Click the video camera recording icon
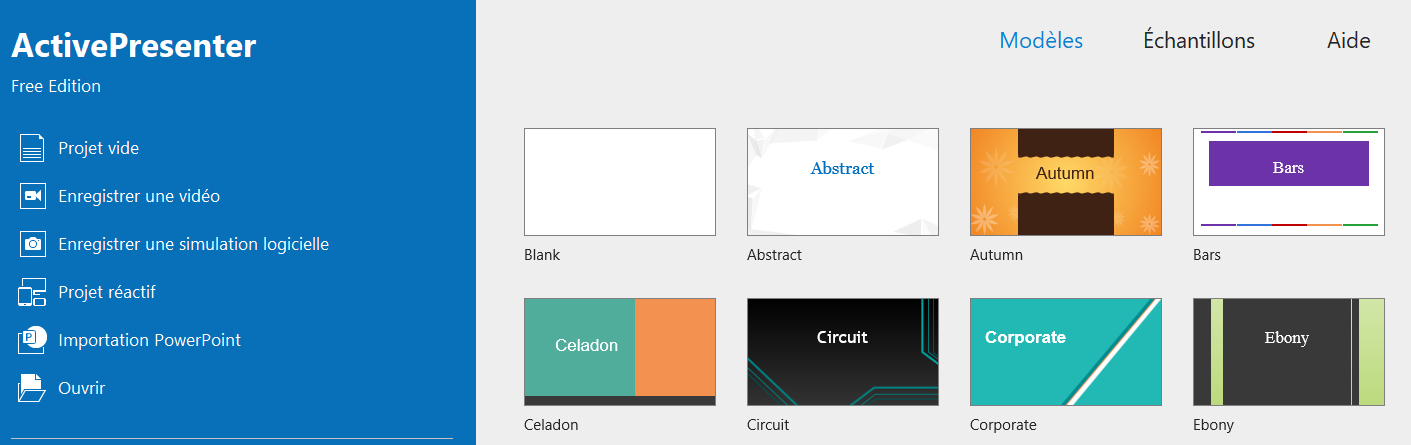Screen dimensions: 1411x445 pos(32,196)
